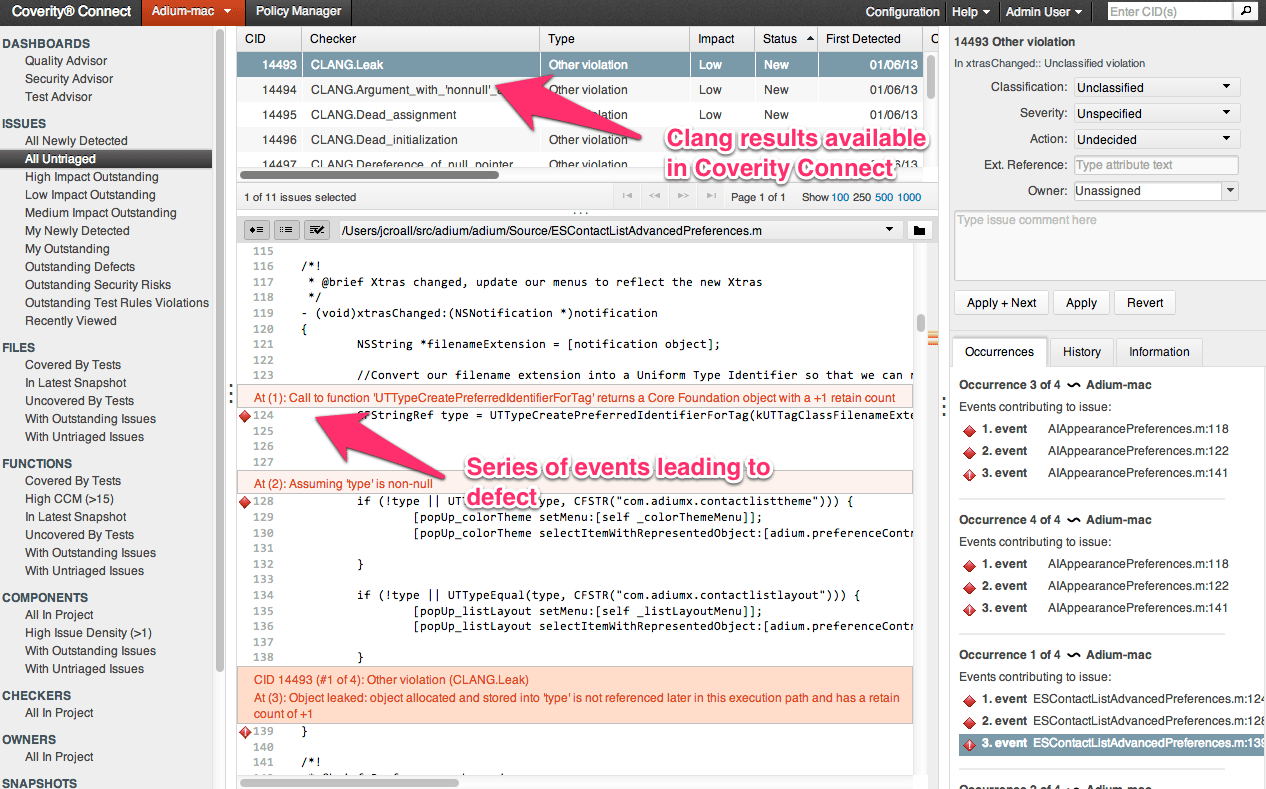Open Quality Advisor dashboard
This screenshot has width=1266, height=789.
66,61
